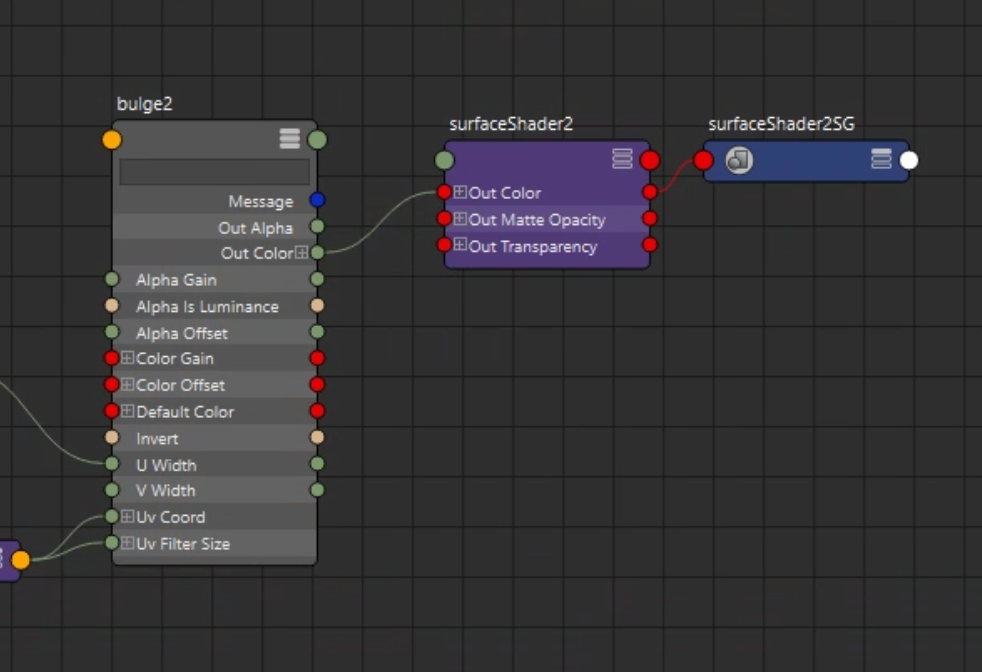Expand Out Matte Opacity on surfaceShader2
The image size is (982, 672).
(460, 219)
